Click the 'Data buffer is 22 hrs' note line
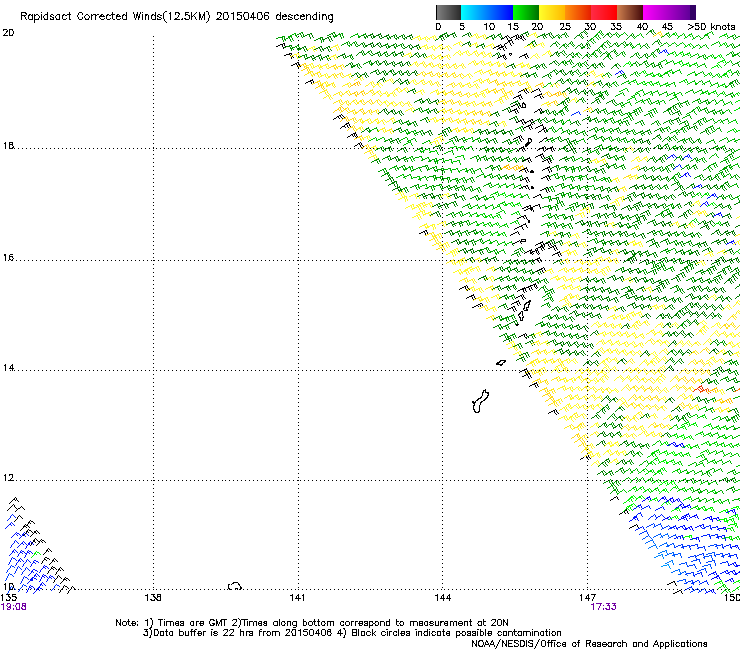 point(352,633)
